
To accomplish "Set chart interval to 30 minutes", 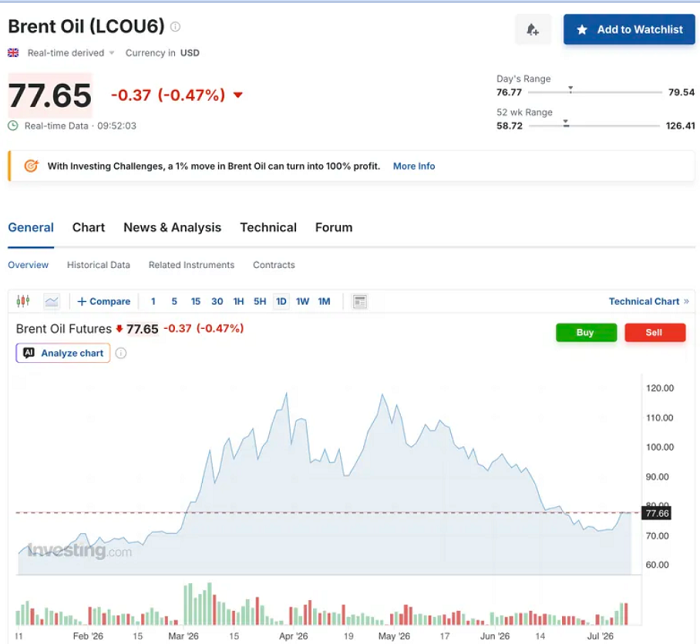I will pos(217,302).
